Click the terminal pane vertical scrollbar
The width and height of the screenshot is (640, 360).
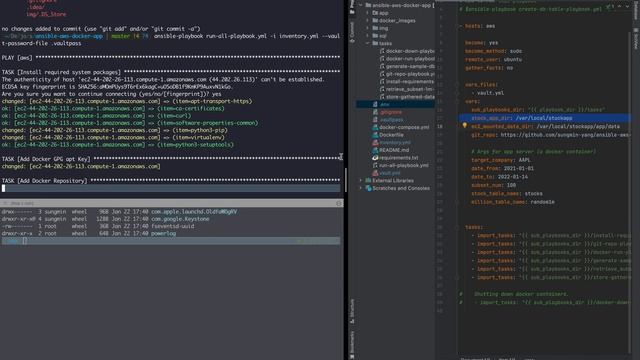click(x=346, y=180)
